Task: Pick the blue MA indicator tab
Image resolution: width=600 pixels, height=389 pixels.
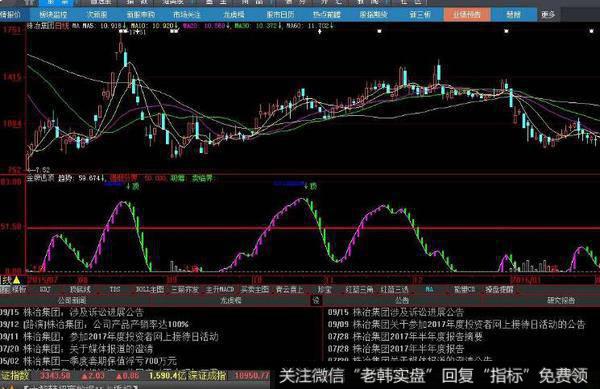Action: click(x=429, y=290)
